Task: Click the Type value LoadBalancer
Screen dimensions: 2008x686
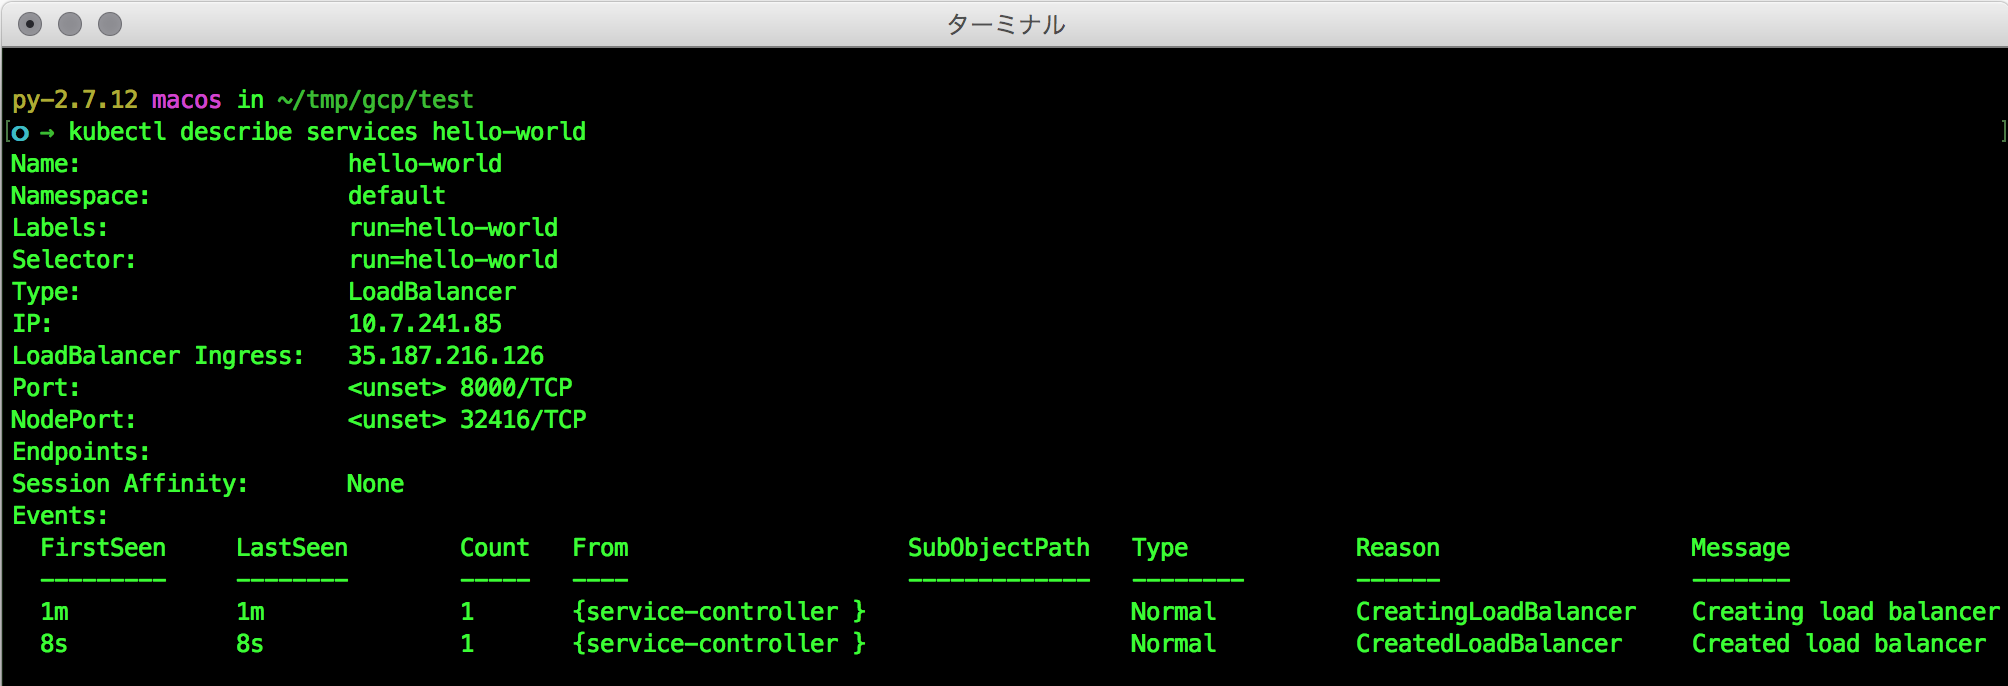Action: [x=432, y=292]
